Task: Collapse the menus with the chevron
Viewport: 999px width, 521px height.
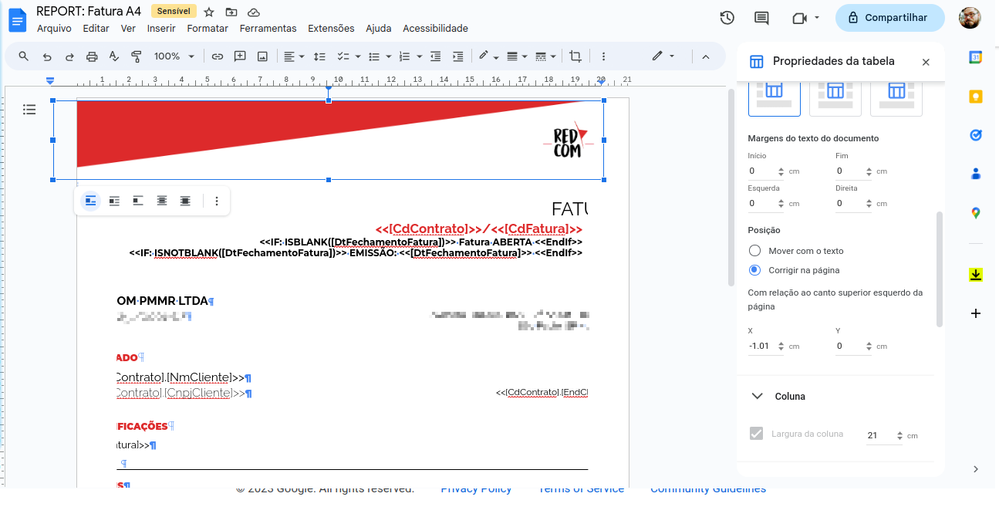Action: 706,57
